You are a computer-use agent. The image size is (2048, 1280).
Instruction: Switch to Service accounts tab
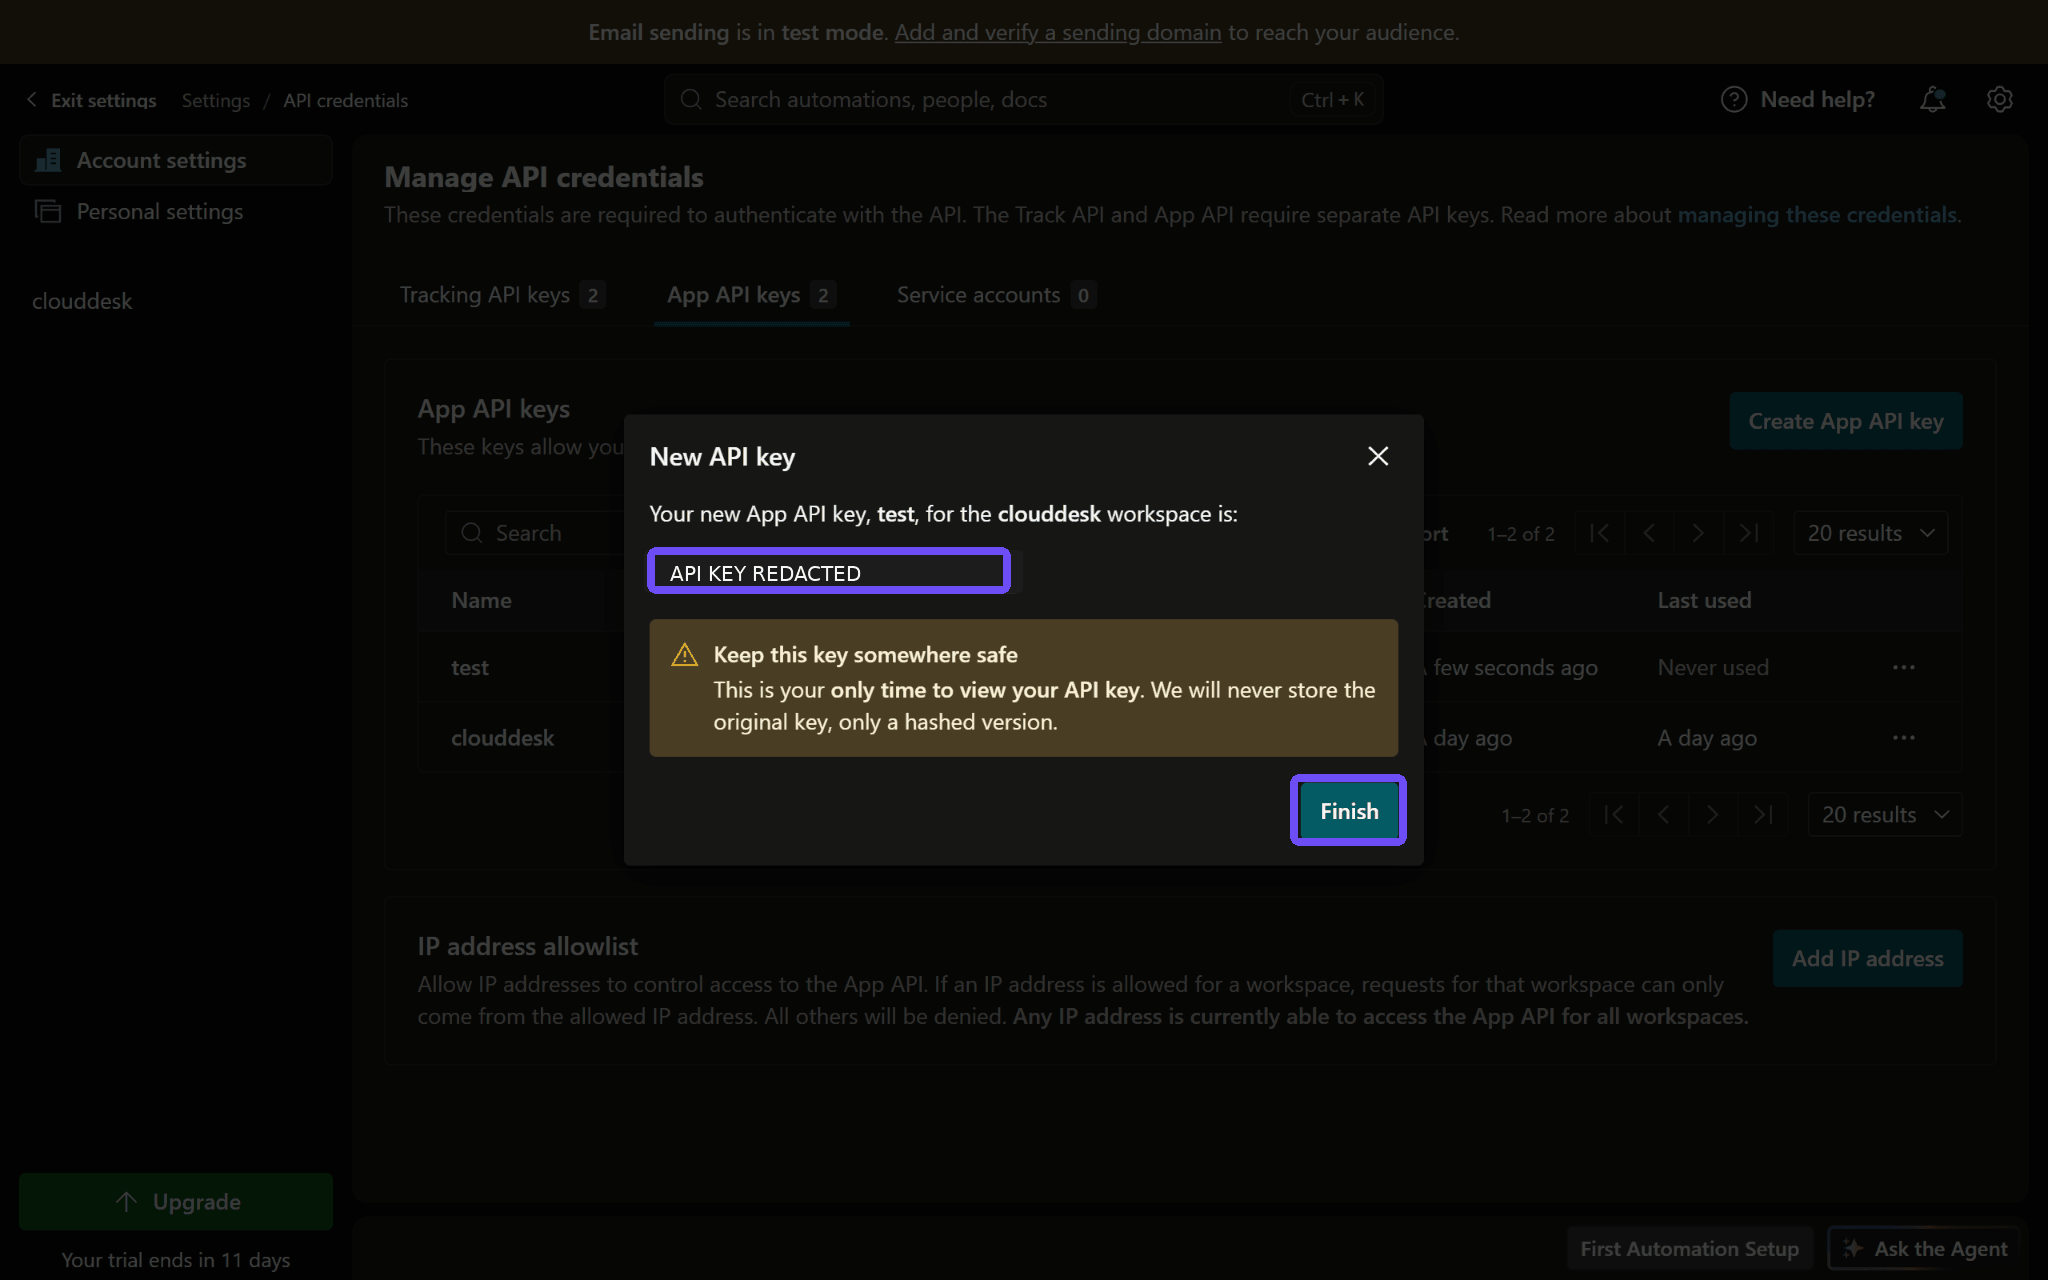(996, 295)
